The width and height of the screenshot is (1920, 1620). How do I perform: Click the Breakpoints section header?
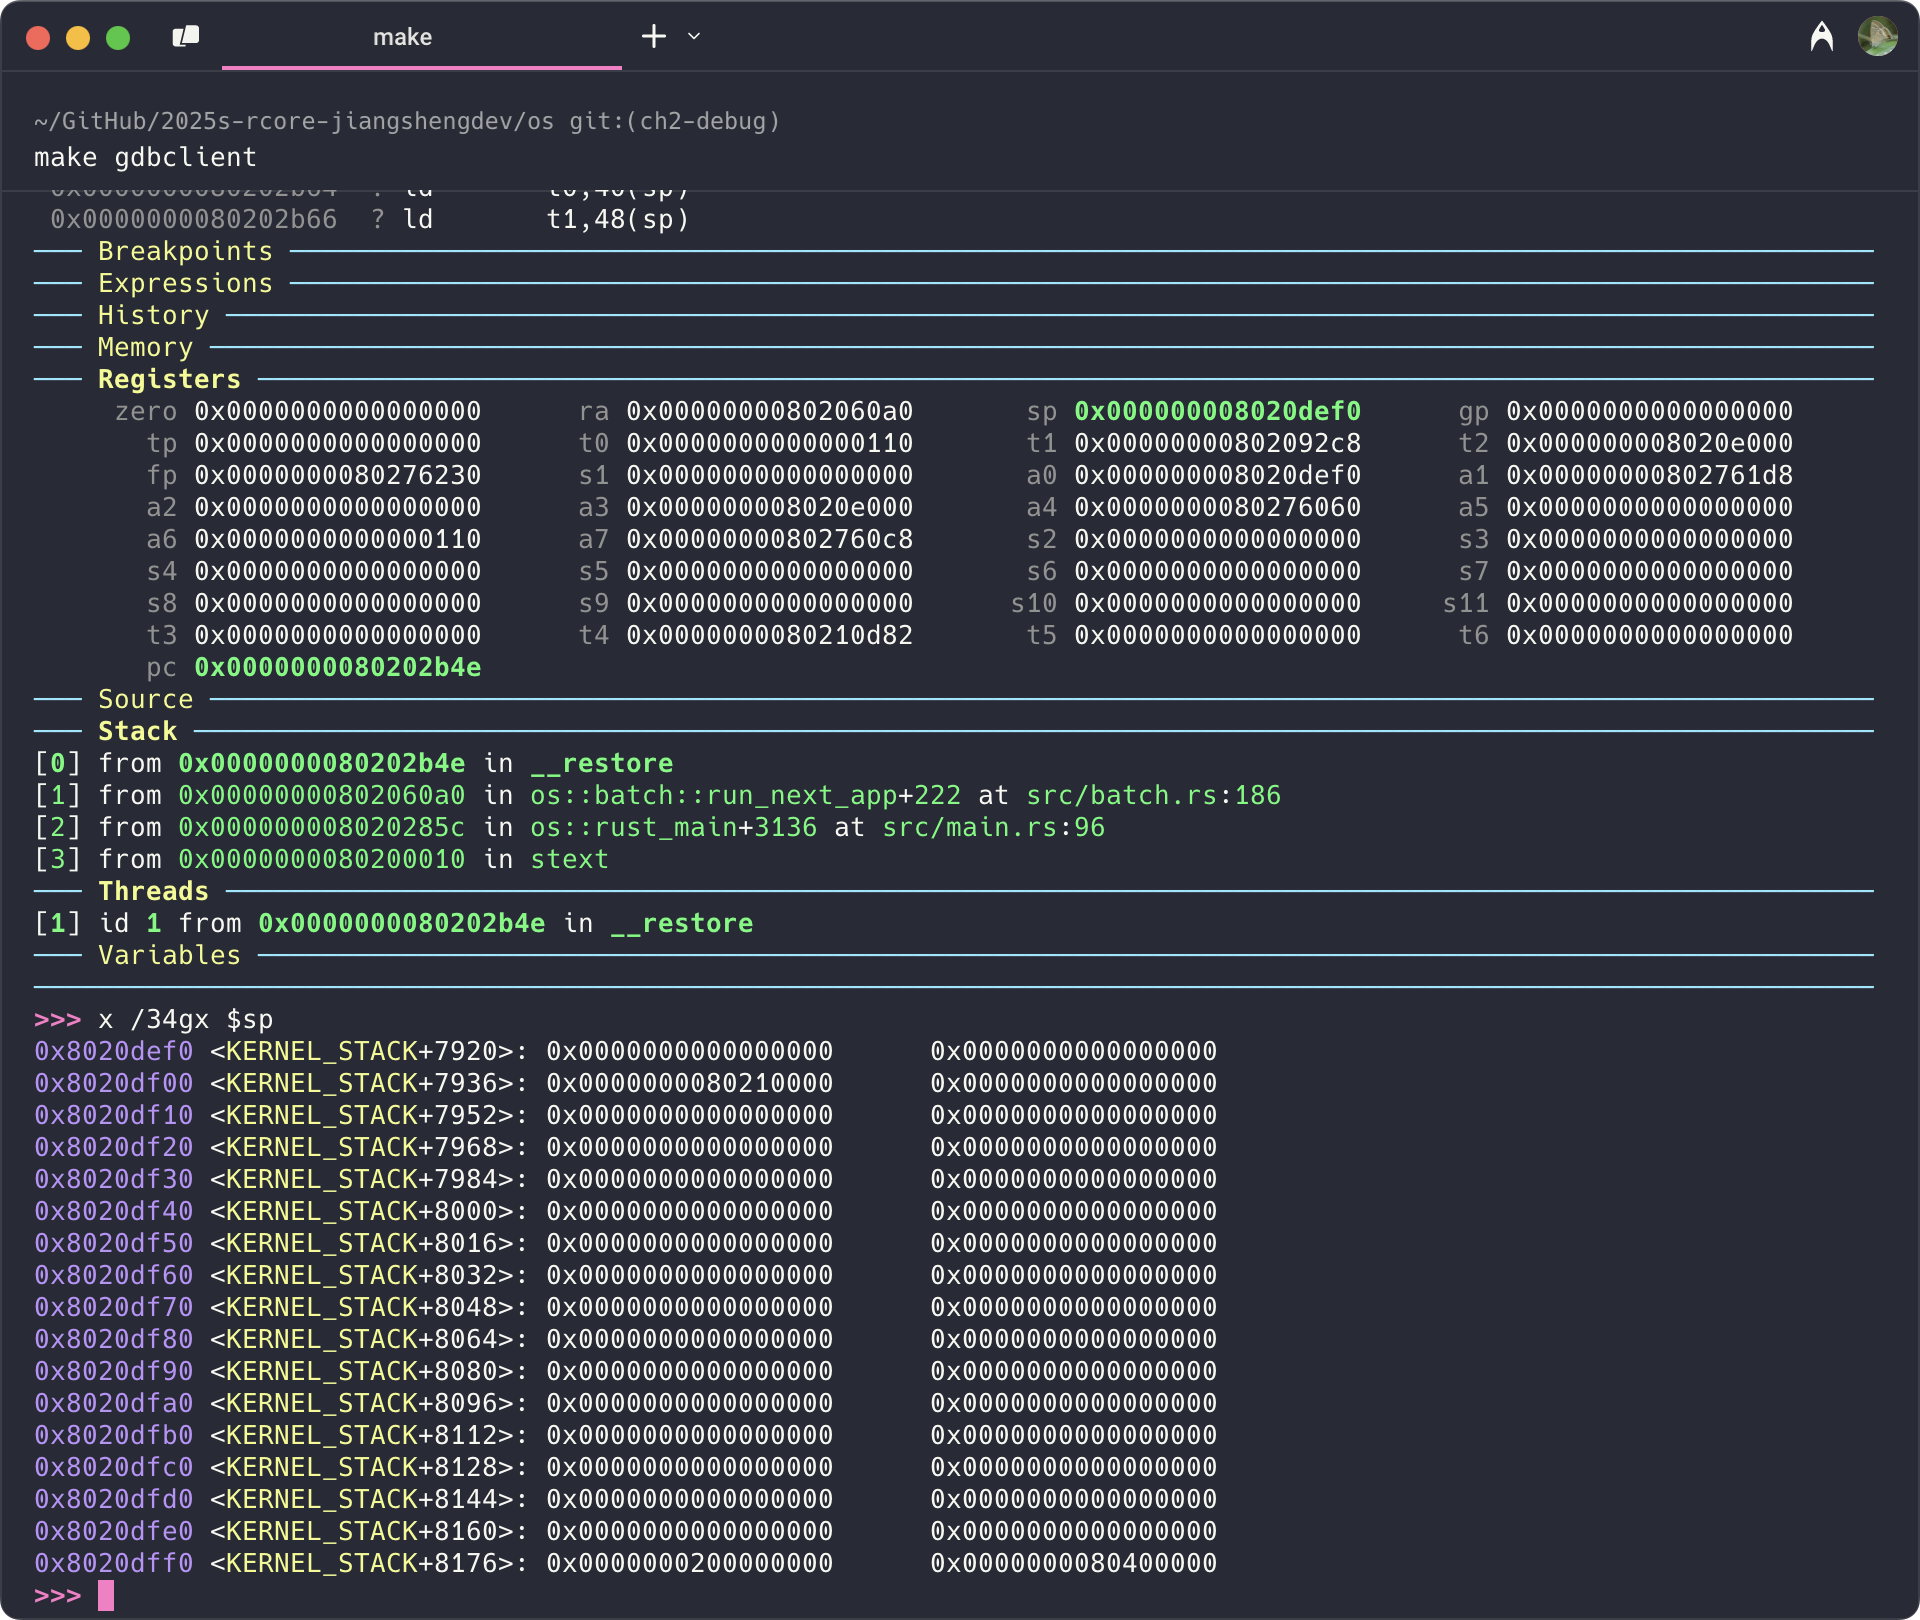(185, 251)
